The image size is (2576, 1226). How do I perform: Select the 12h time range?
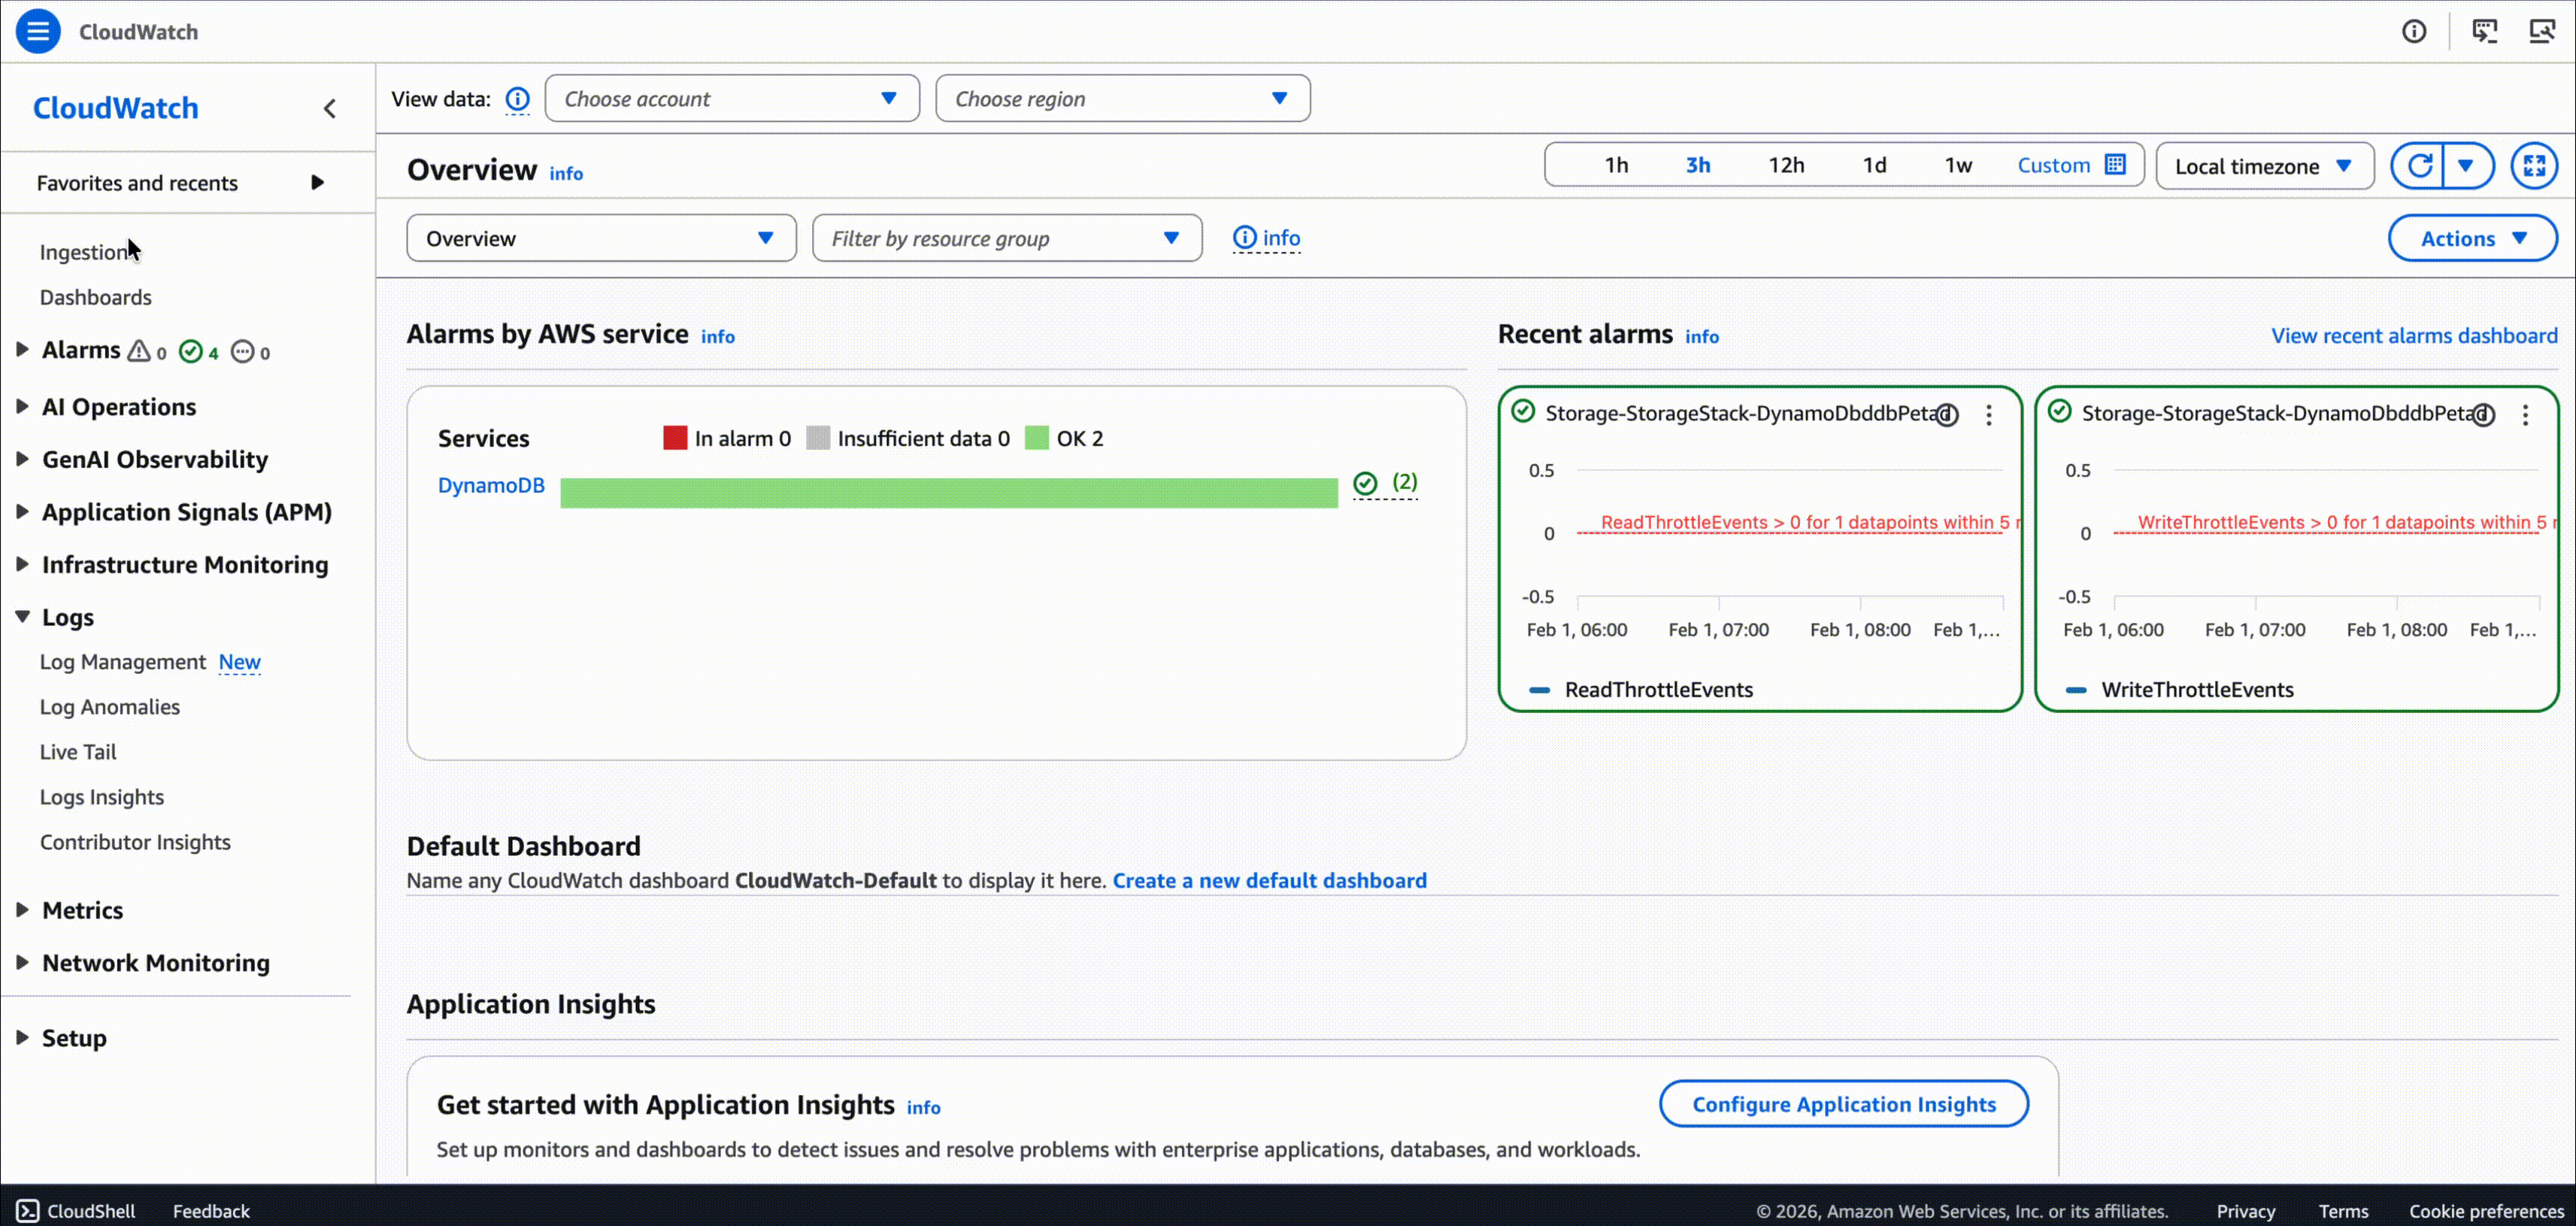coord(1786,165)
